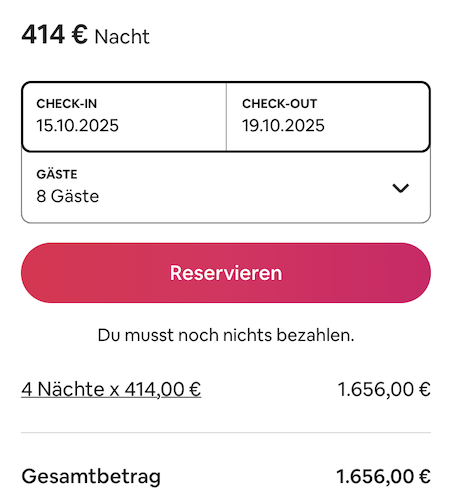Select the 19.10.2025 check-out date

coord(283,126)
